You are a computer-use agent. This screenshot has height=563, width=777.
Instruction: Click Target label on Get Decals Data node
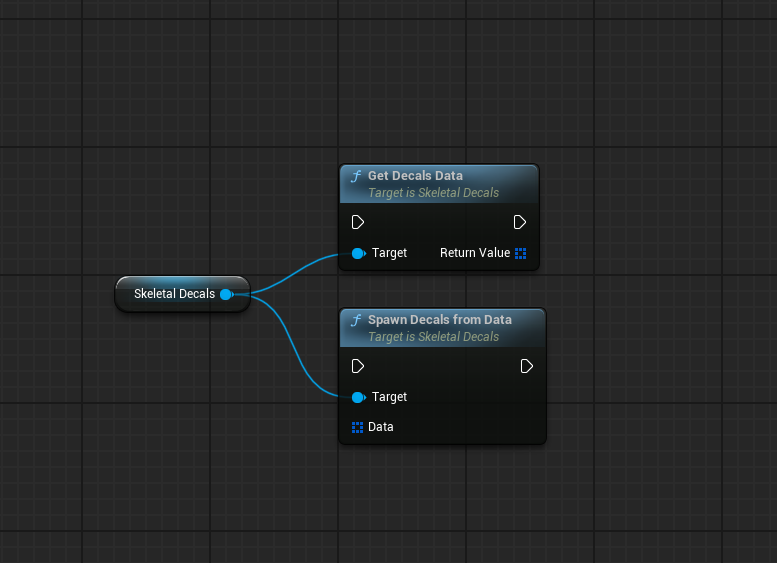click(389, 253)
